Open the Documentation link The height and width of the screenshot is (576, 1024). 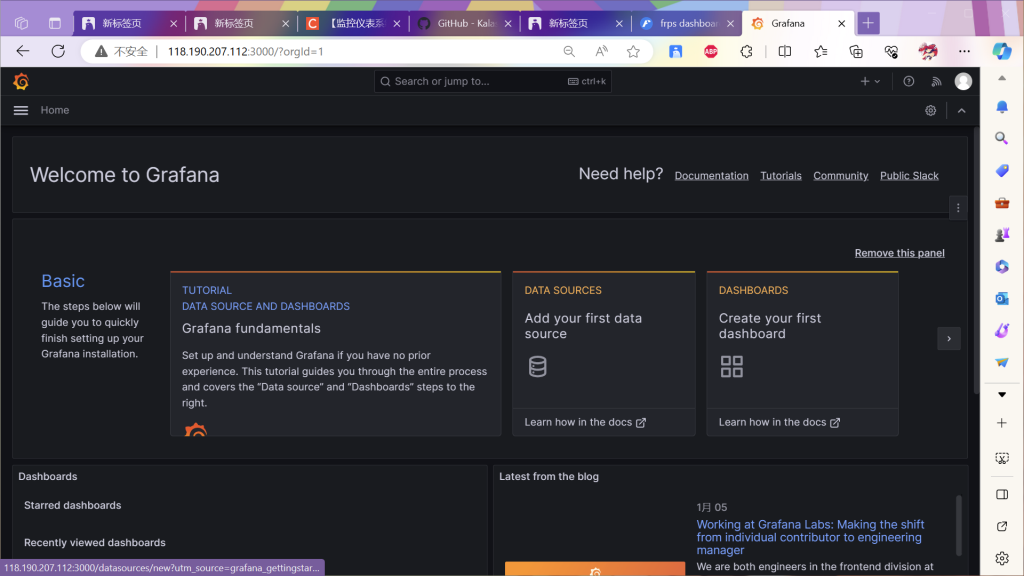pyautogui.click(x=711, y=176)
